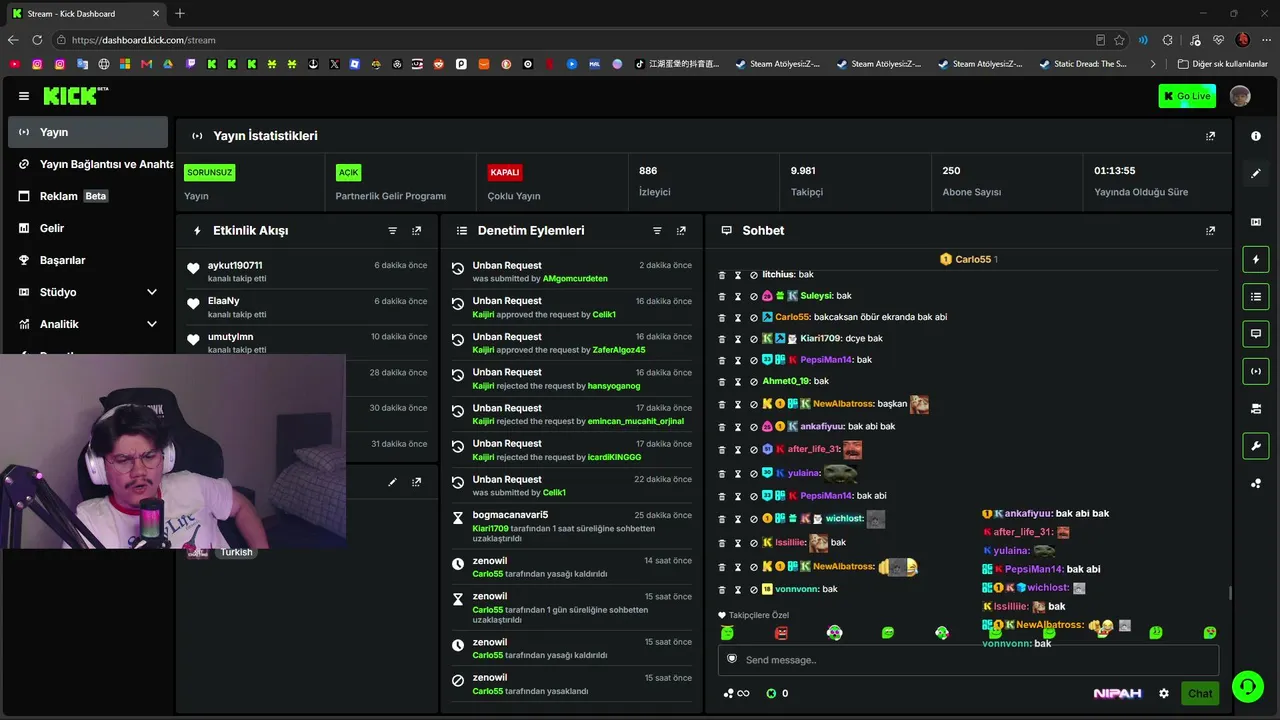Click the browser back arrow
The width and height of the screenshot is (1280, 720).
point(13,40)
